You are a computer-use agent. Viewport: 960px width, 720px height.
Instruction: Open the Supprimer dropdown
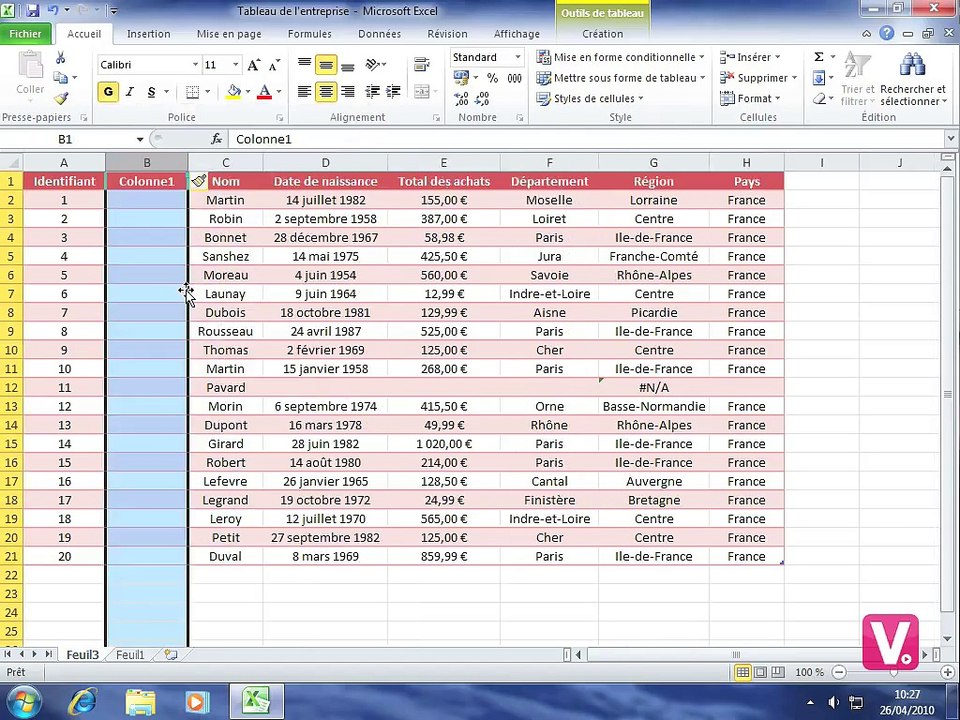758,78
